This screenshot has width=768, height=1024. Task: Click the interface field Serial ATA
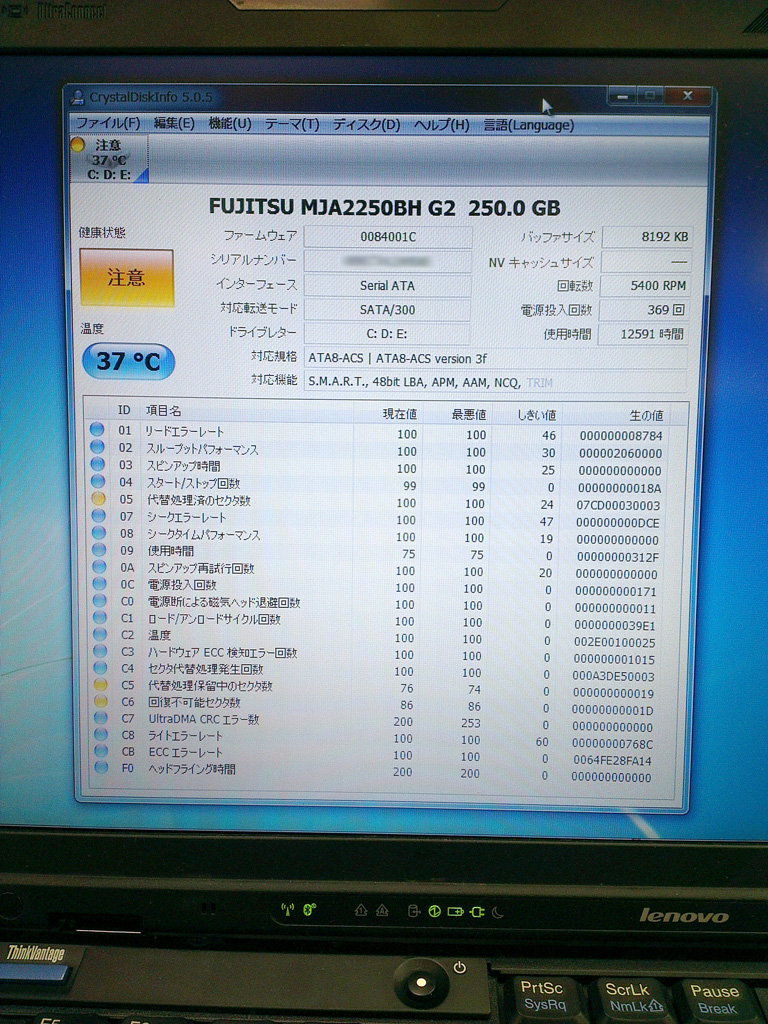tap(387, 285)
